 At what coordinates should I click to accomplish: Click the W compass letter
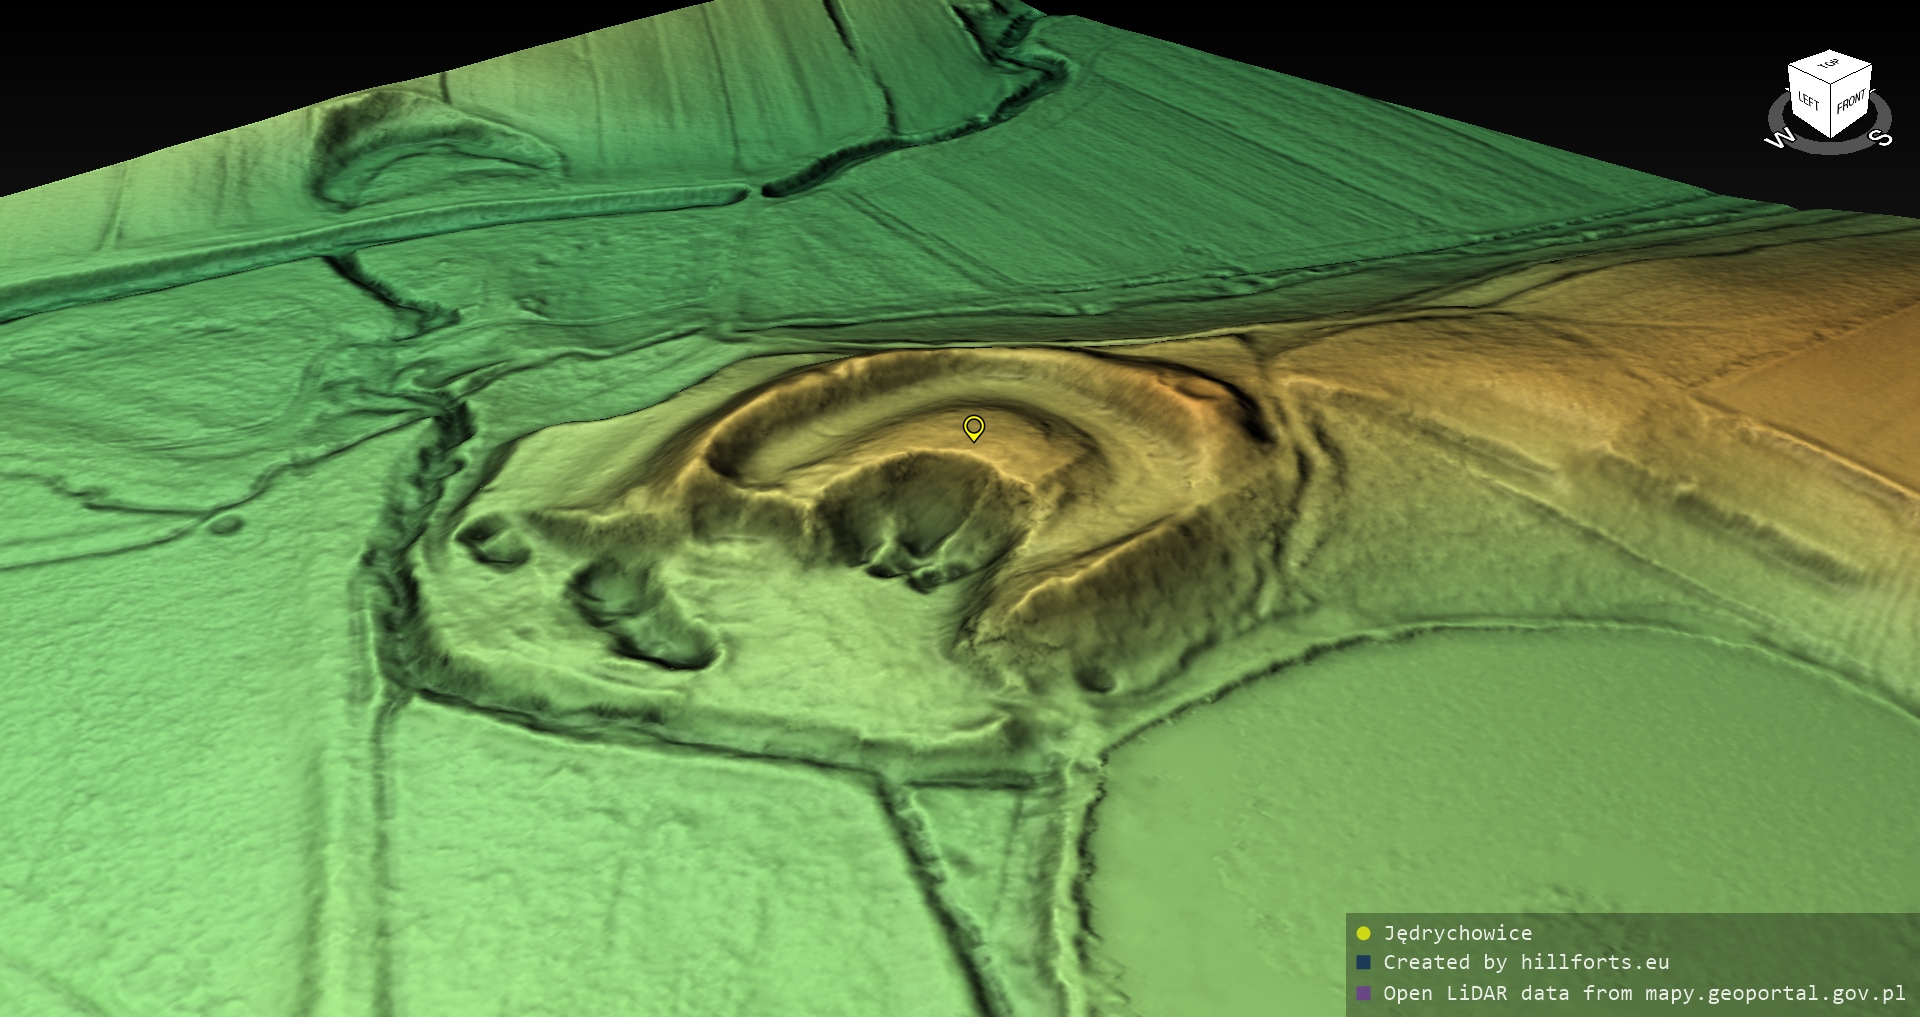click(x=1780, y=139)
